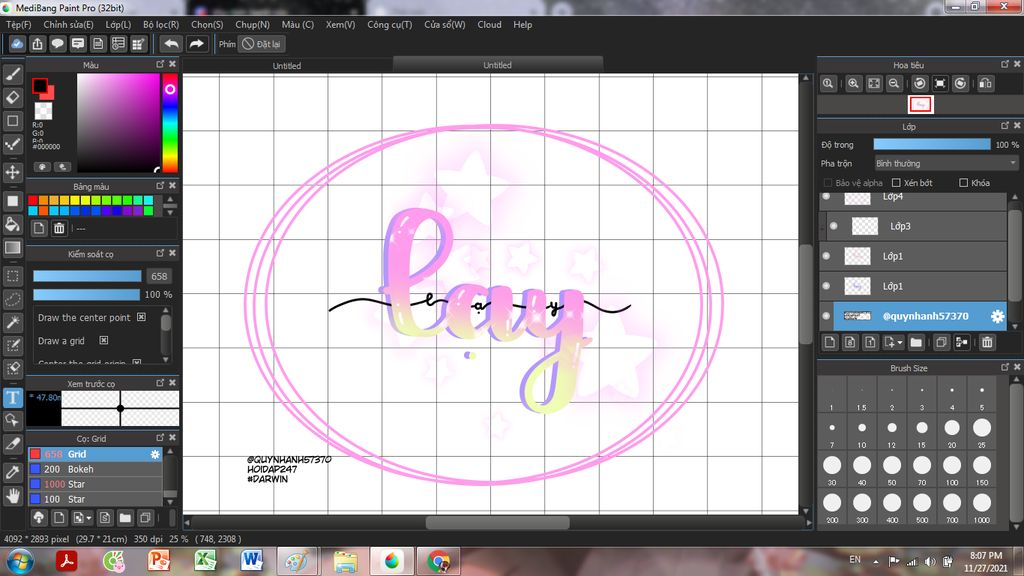The width and height of the screenshot is (1024, 576).
Task: Toggle Bảo vệ alpha checkbox
Action: (x=827, y=183)
